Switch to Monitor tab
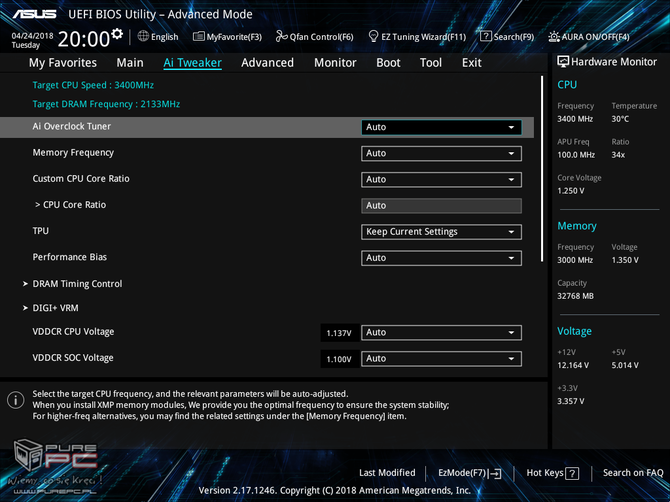 pyautogui.click(x=335, y=63)
